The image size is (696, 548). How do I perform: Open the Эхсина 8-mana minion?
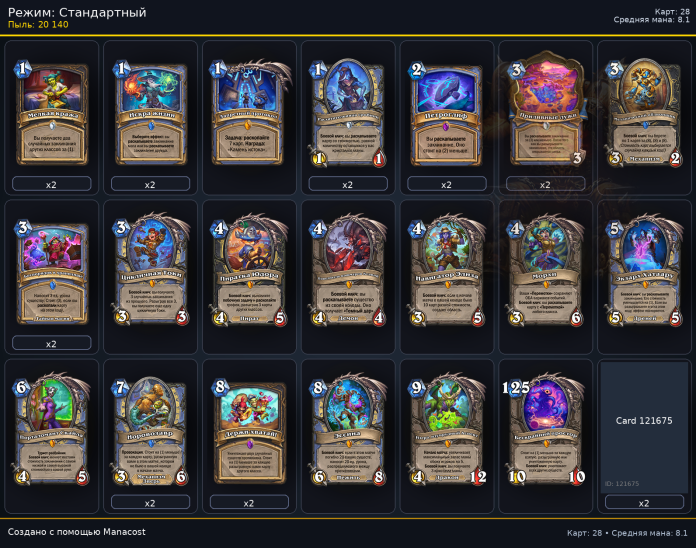coord(348,430)
